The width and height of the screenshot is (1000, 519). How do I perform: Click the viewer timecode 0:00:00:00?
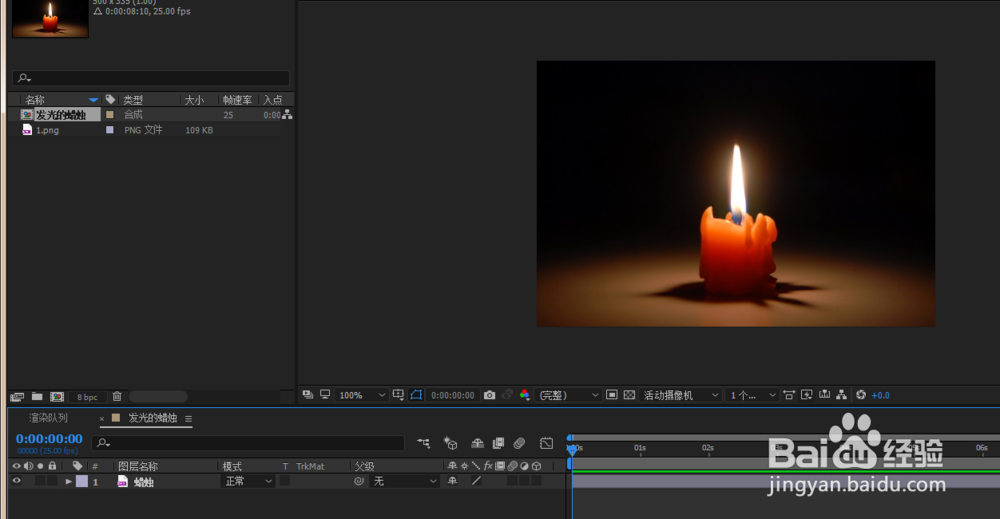[x=452, y=395]
